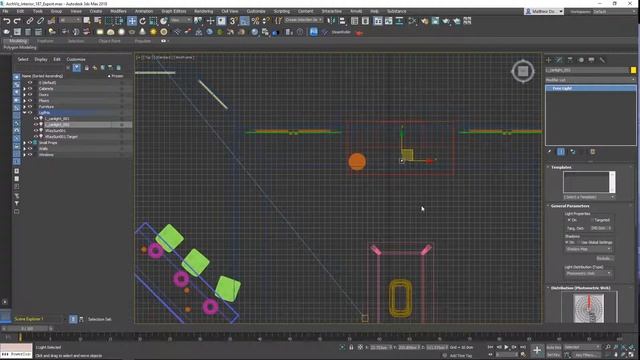Click the yellow object color swatch
Viewport: 640px width, 360px height.
coord(633,70)
